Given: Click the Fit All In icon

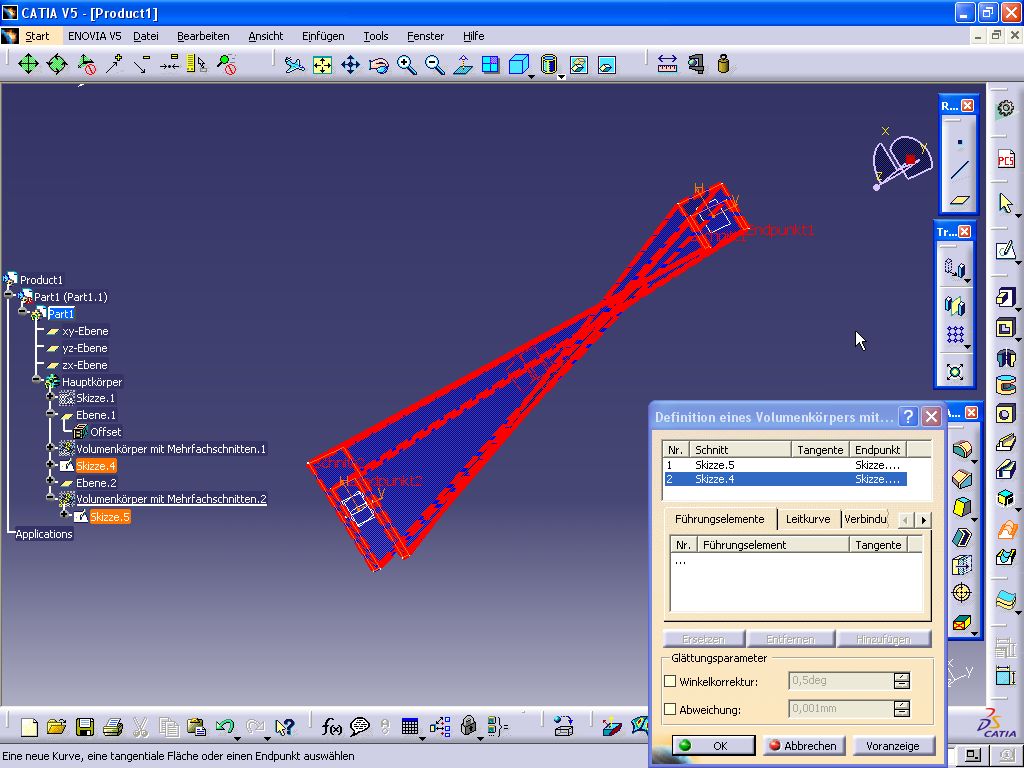Looking at the screenshot, I should [323, 65].
